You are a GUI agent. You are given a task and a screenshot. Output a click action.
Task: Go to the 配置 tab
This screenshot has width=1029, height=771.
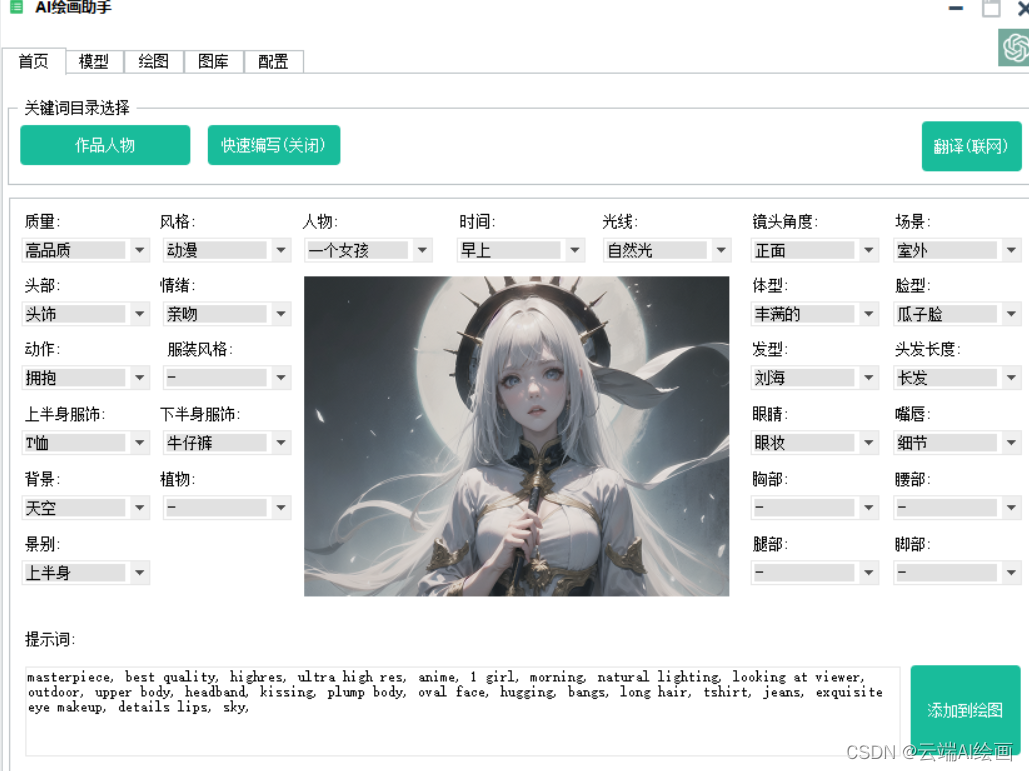pyautogui.click(x=273, y=62)
